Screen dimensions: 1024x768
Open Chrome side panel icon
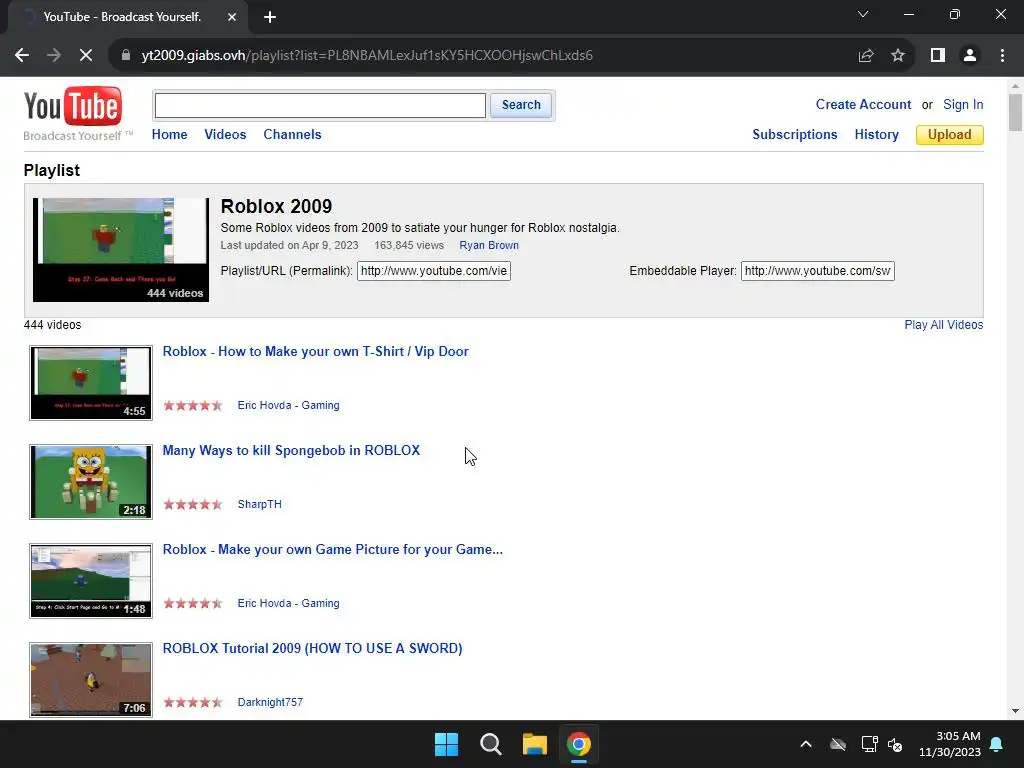click(x=938, y=56)
